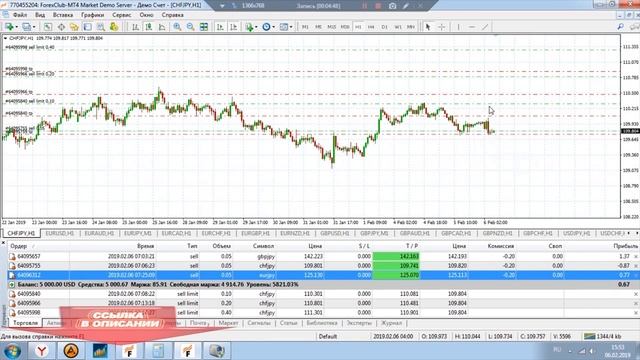The image size is (640, 360).
Task: Switch timeframe to M15
Action: 331,27
